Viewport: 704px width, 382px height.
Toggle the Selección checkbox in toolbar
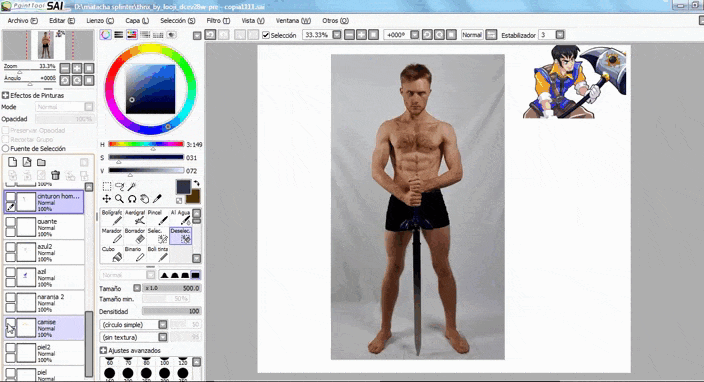266,35
